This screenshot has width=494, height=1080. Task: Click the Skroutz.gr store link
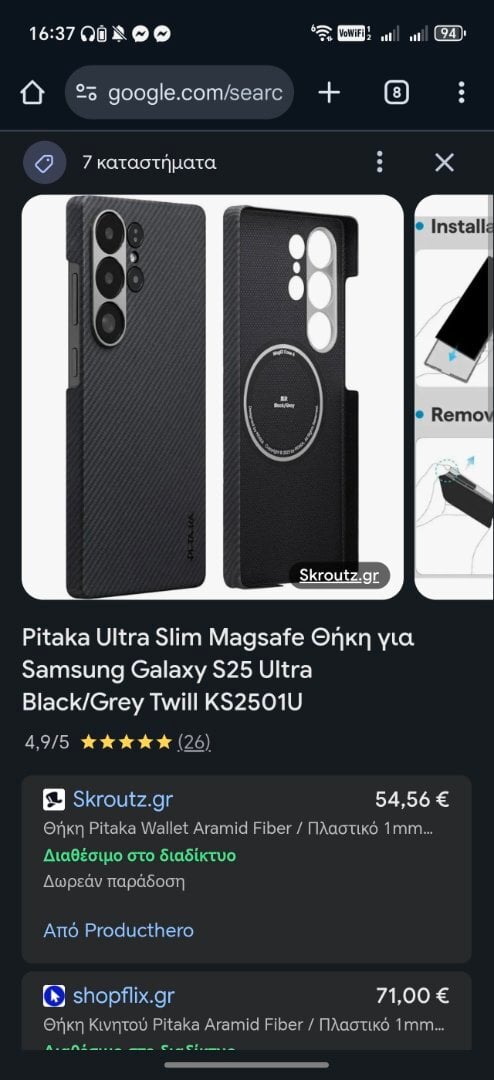pos(123,800)
